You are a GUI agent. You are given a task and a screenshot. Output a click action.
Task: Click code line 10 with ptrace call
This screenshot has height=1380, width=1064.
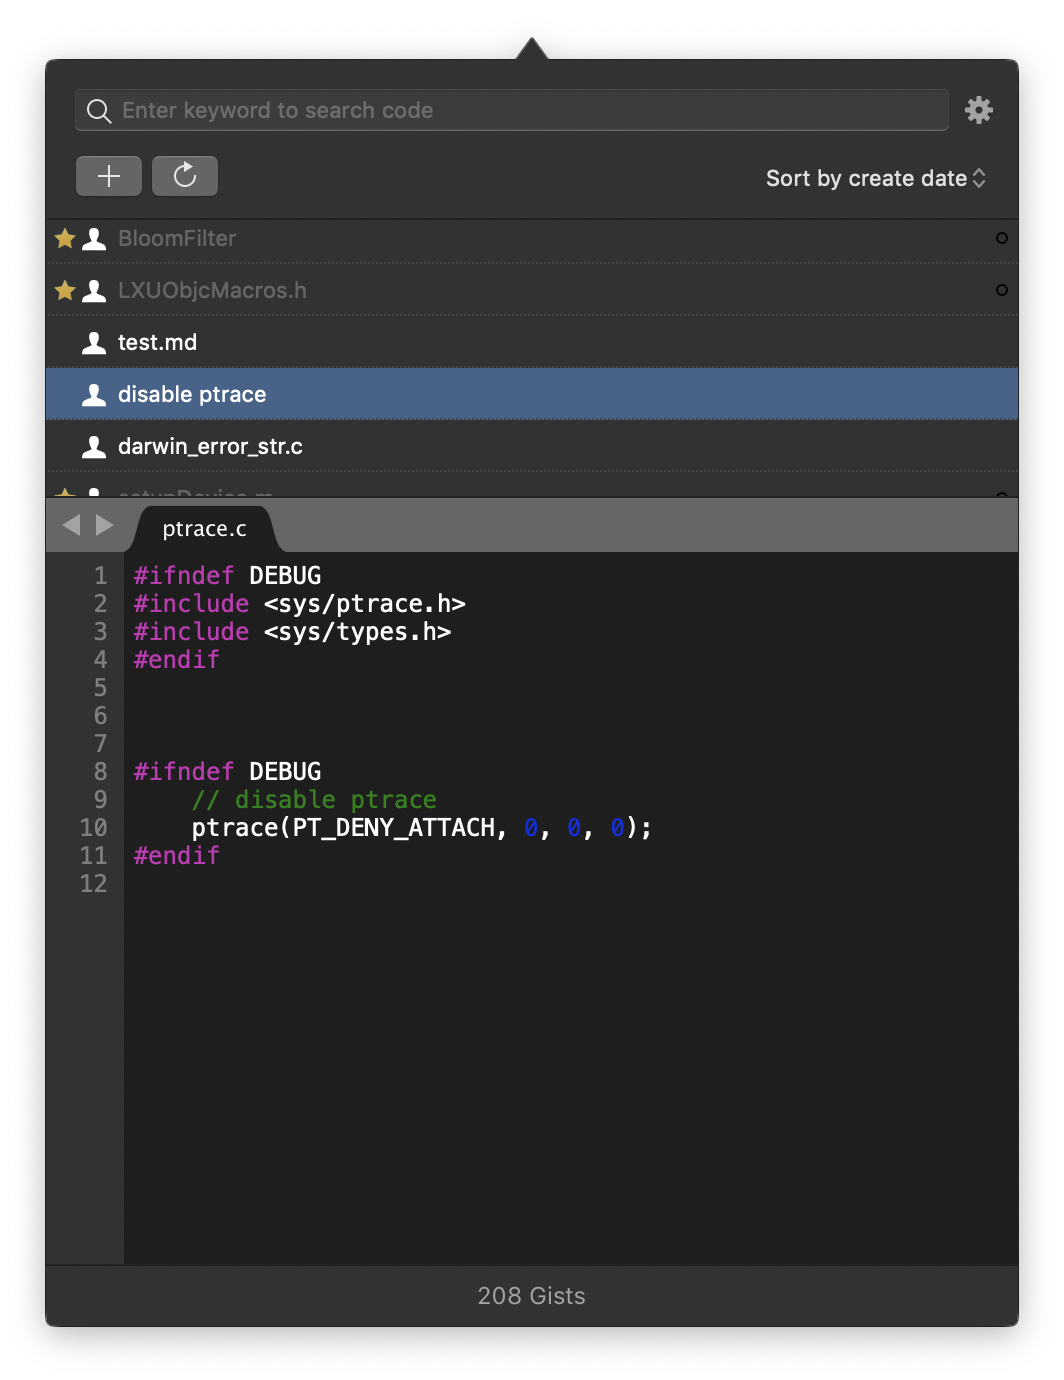420,828
